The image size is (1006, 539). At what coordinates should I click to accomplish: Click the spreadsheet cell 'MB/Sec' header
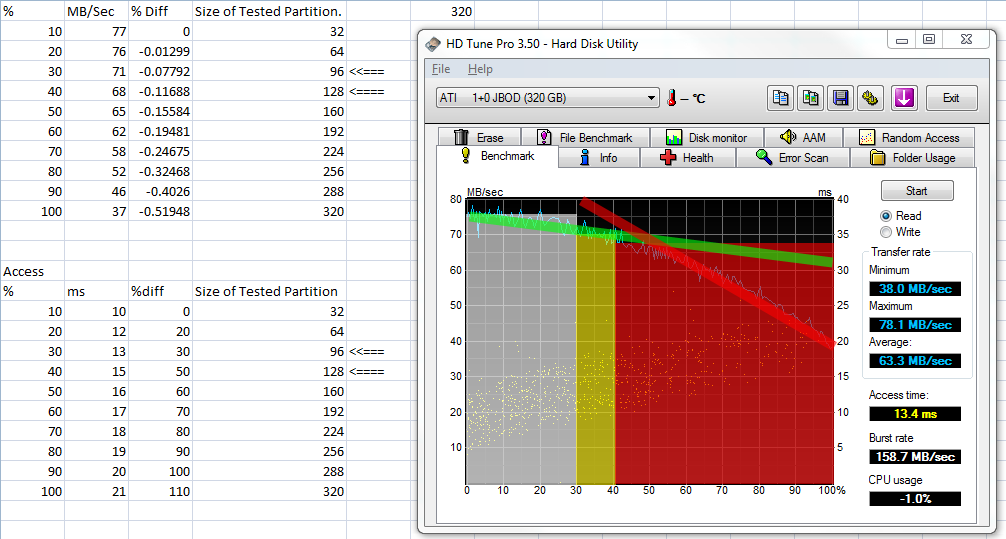click(x=96, y=12)
